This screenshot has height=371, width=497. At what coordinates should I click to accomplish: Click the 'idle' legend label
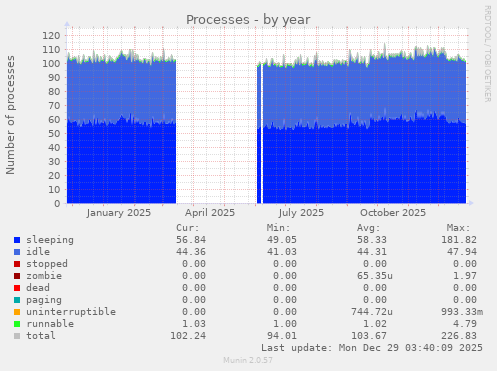coord(38,252)
